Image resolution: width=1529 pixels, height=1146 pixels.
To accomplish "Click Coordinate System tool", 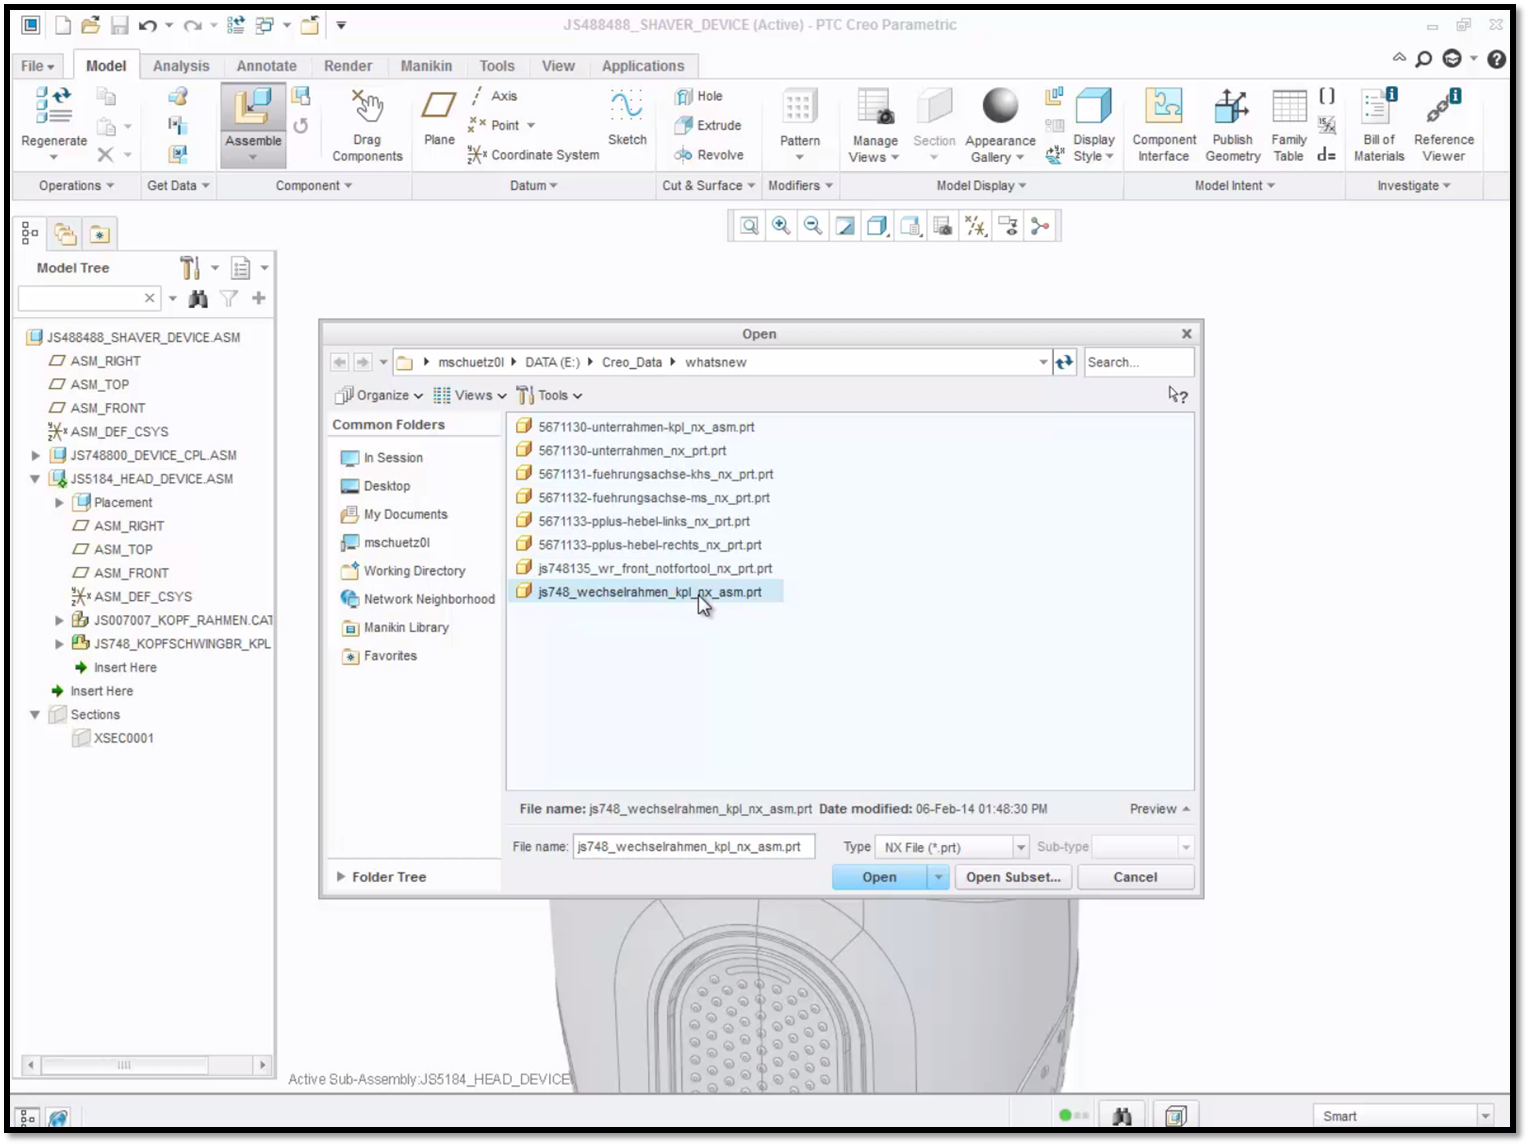I will 533,155.
